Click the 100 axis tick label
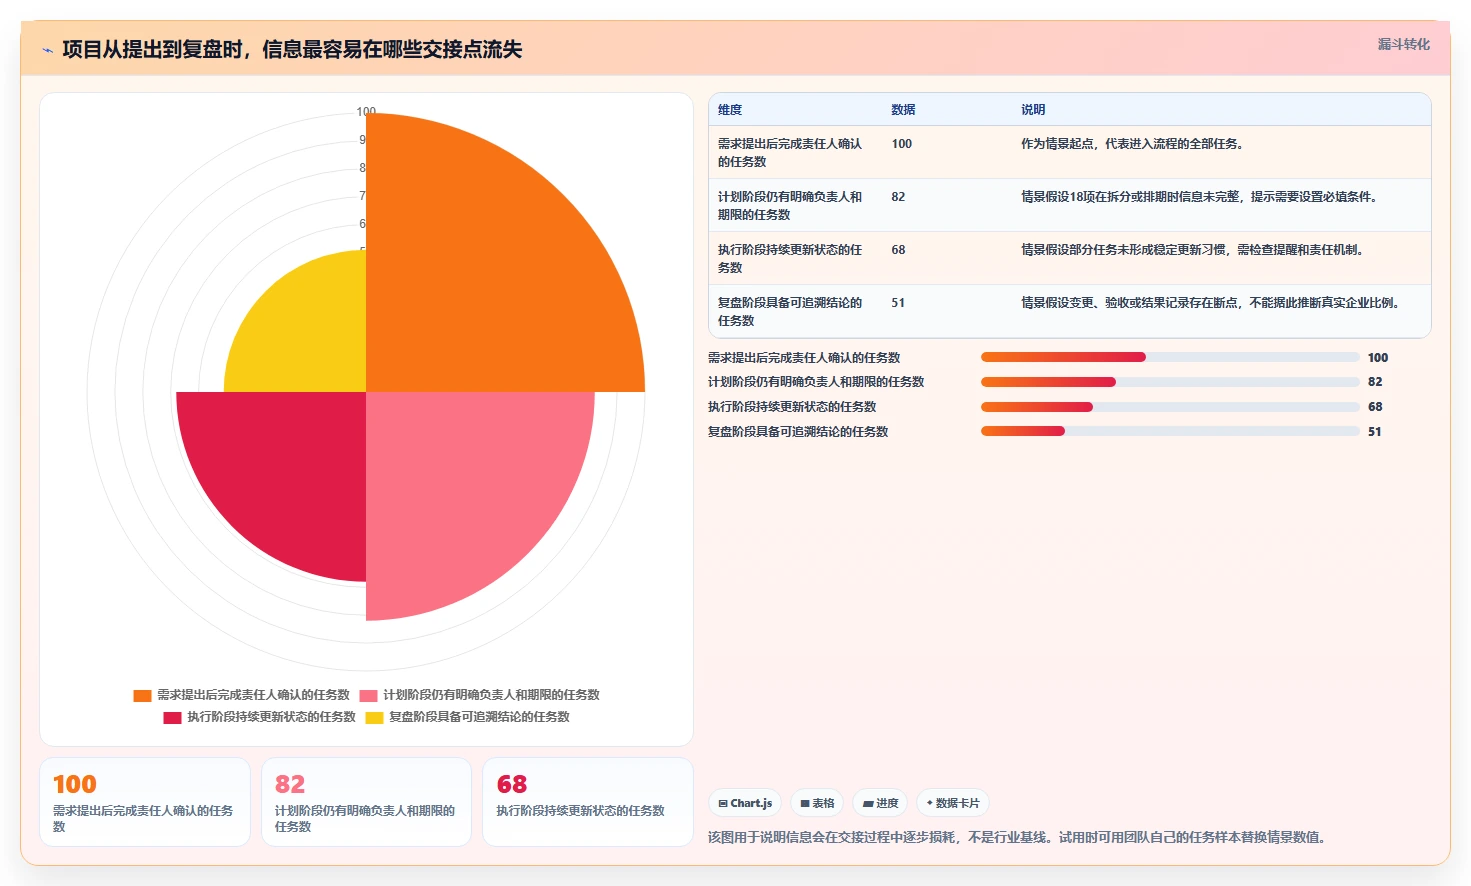 366,112
